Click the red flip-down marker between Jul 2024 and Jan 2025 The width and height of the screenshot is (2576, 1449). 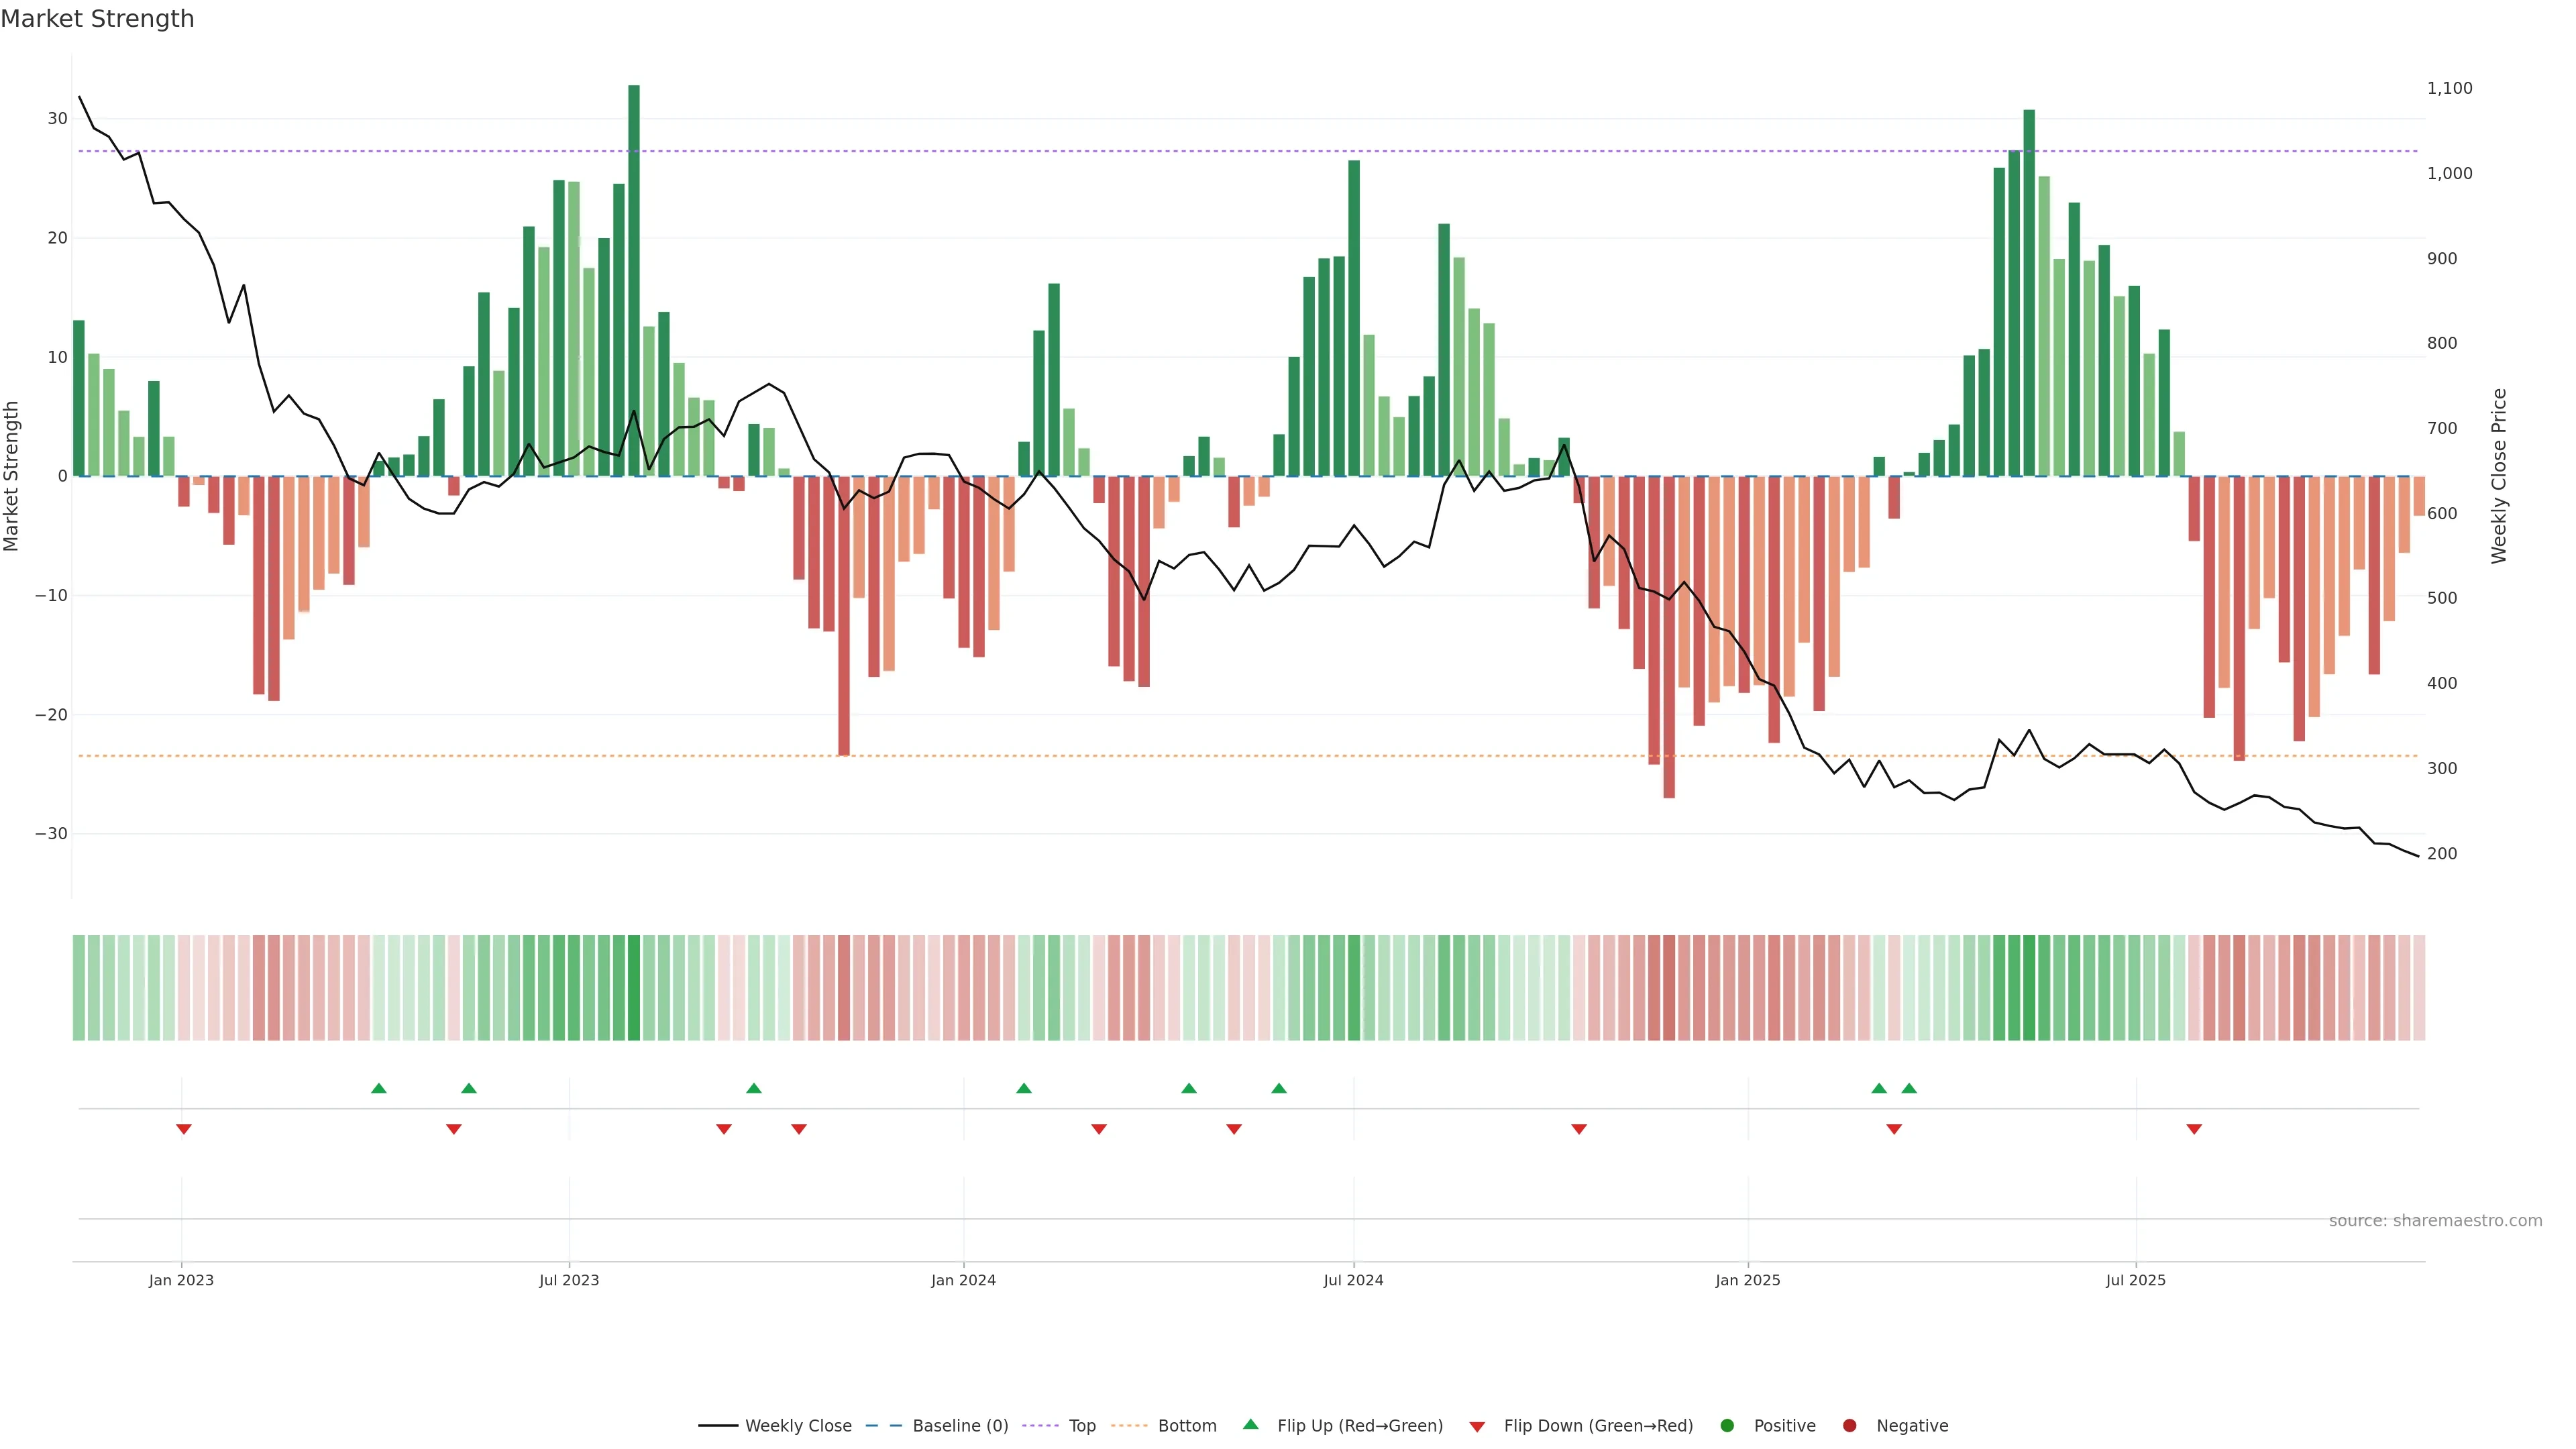pyautogui.click(x=1579, y=1129)
